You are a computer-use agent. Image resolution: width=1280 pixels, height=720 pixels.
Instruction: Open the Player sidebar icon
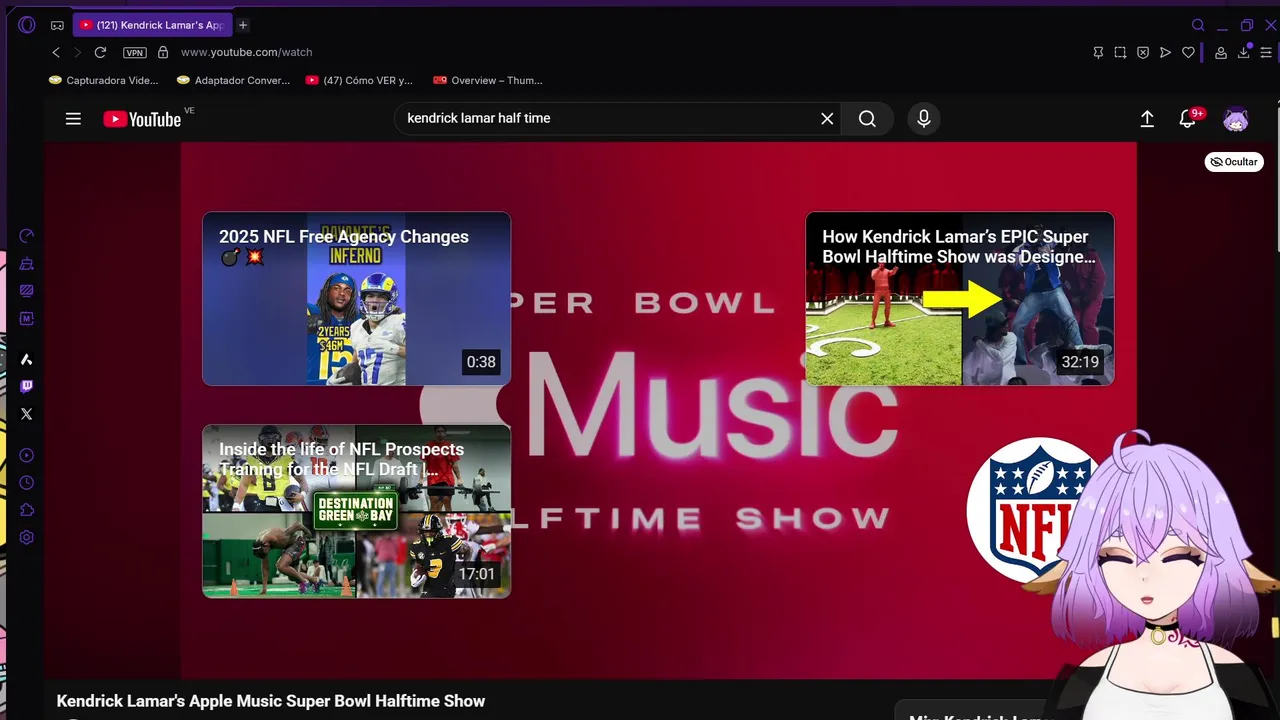tap(27, 455)
